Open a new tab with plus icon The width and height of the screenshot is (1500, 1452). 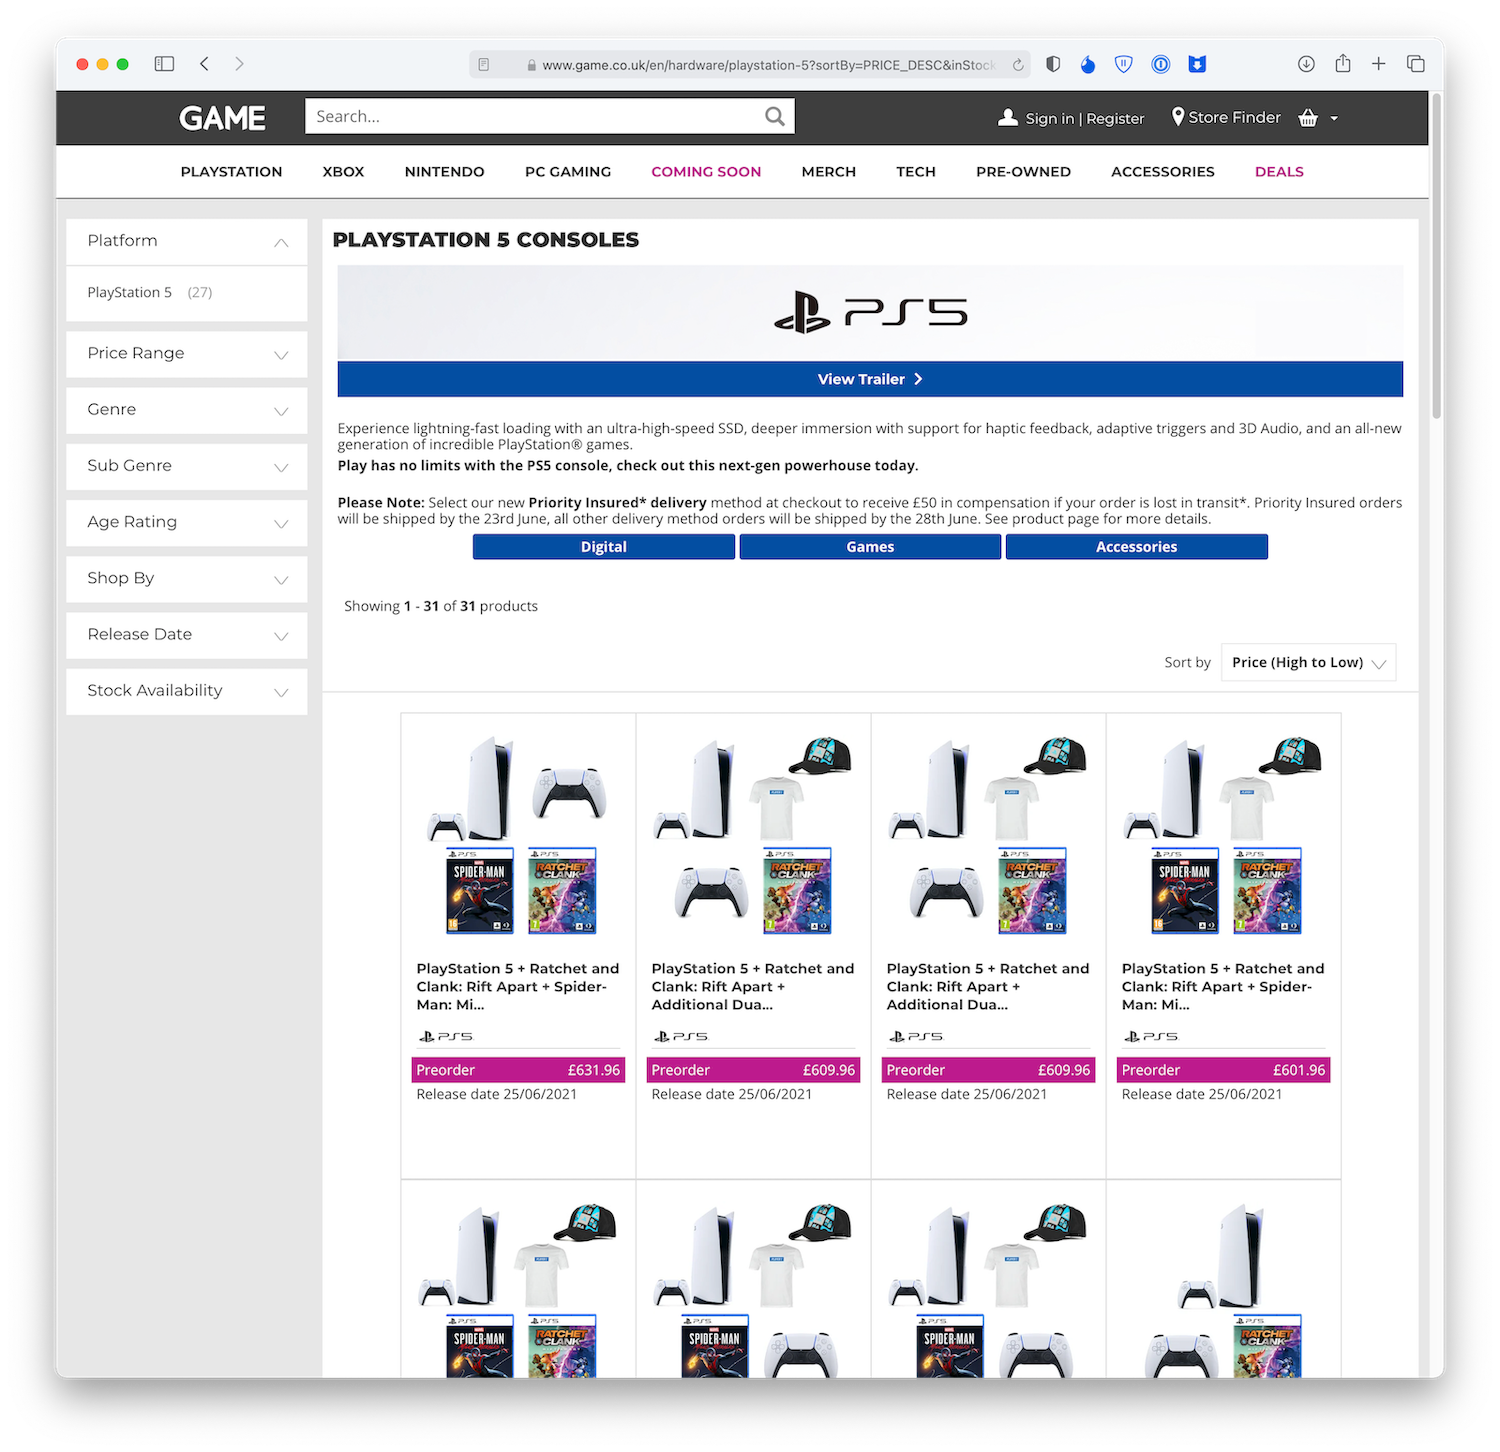pos(1379,64)
